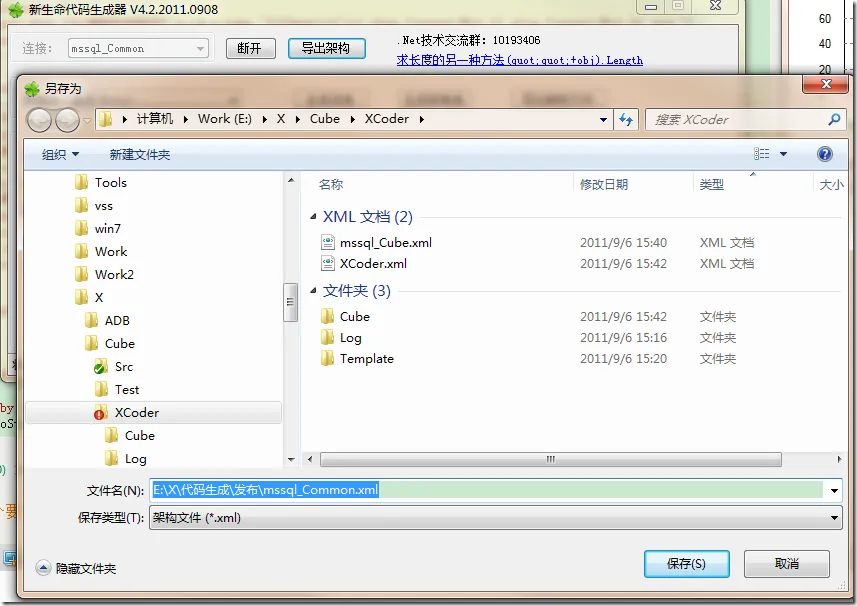Click 导出架构 button in main window
This screenshot has height=606, width=857.
click(x=326, y=48)
